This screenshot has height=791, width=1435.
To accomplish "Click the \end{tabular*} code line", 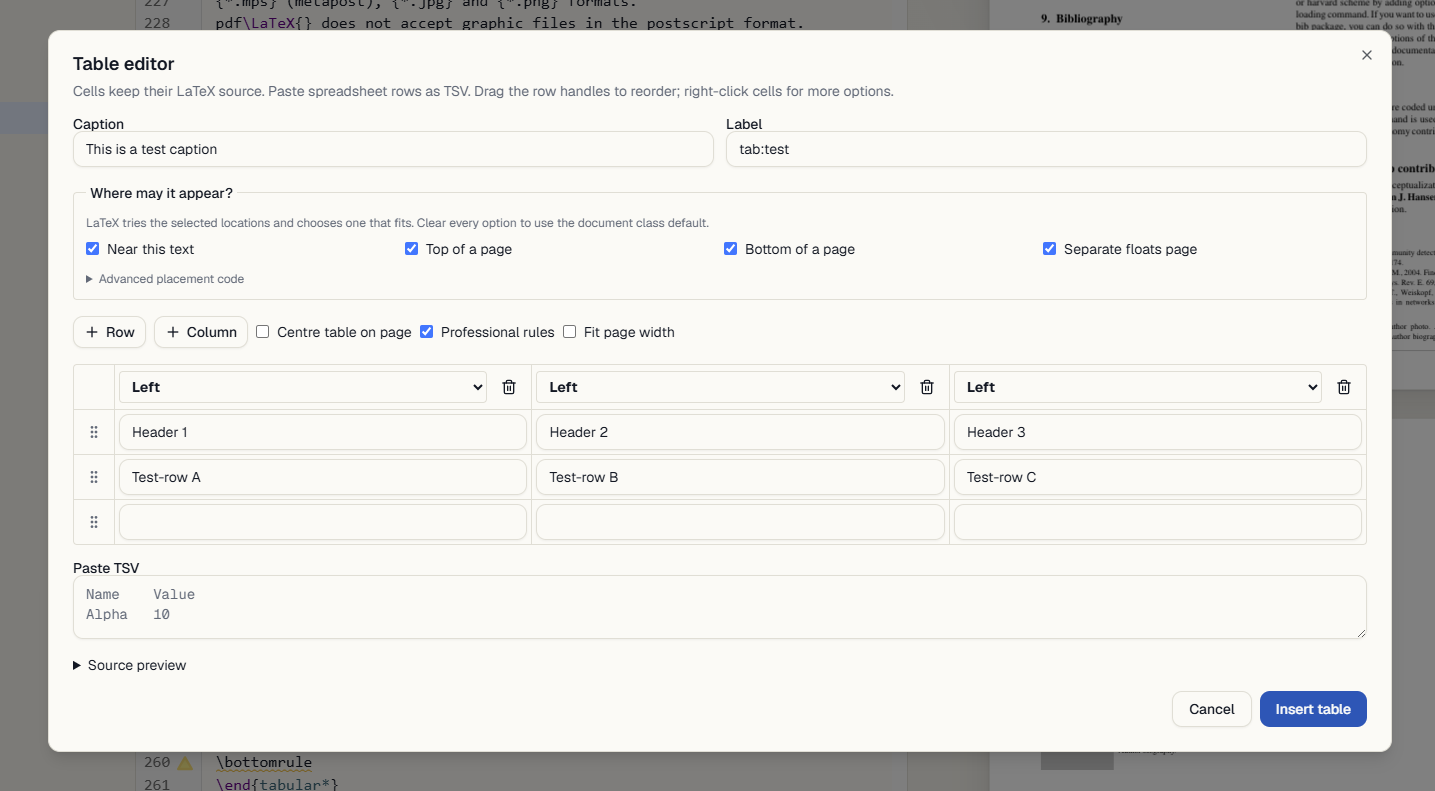I will coord(277,784).
